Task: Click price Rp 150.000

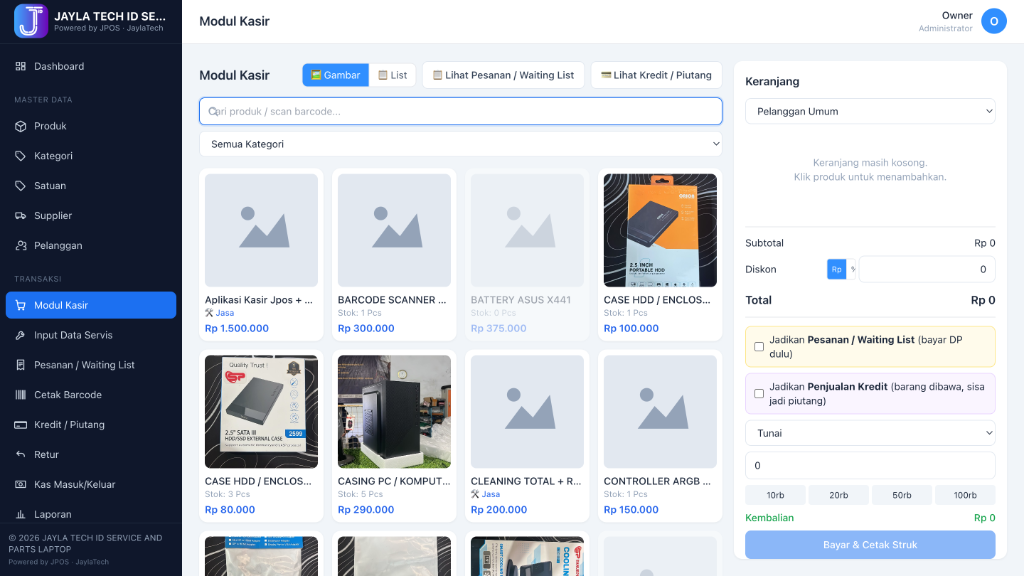Action: point(631,510)
